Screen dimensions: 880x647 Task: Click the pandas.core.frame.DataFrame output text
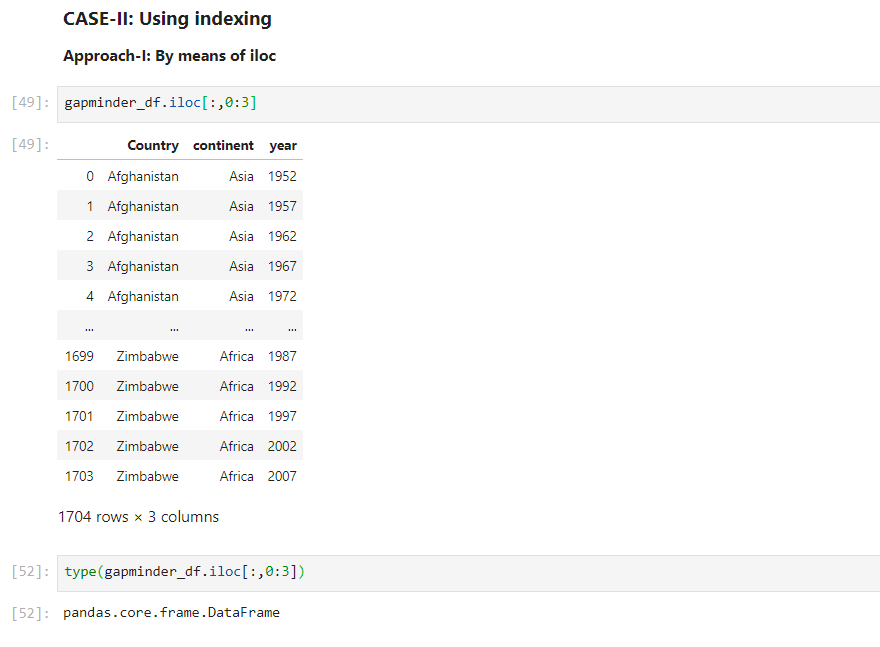point(171,612)
